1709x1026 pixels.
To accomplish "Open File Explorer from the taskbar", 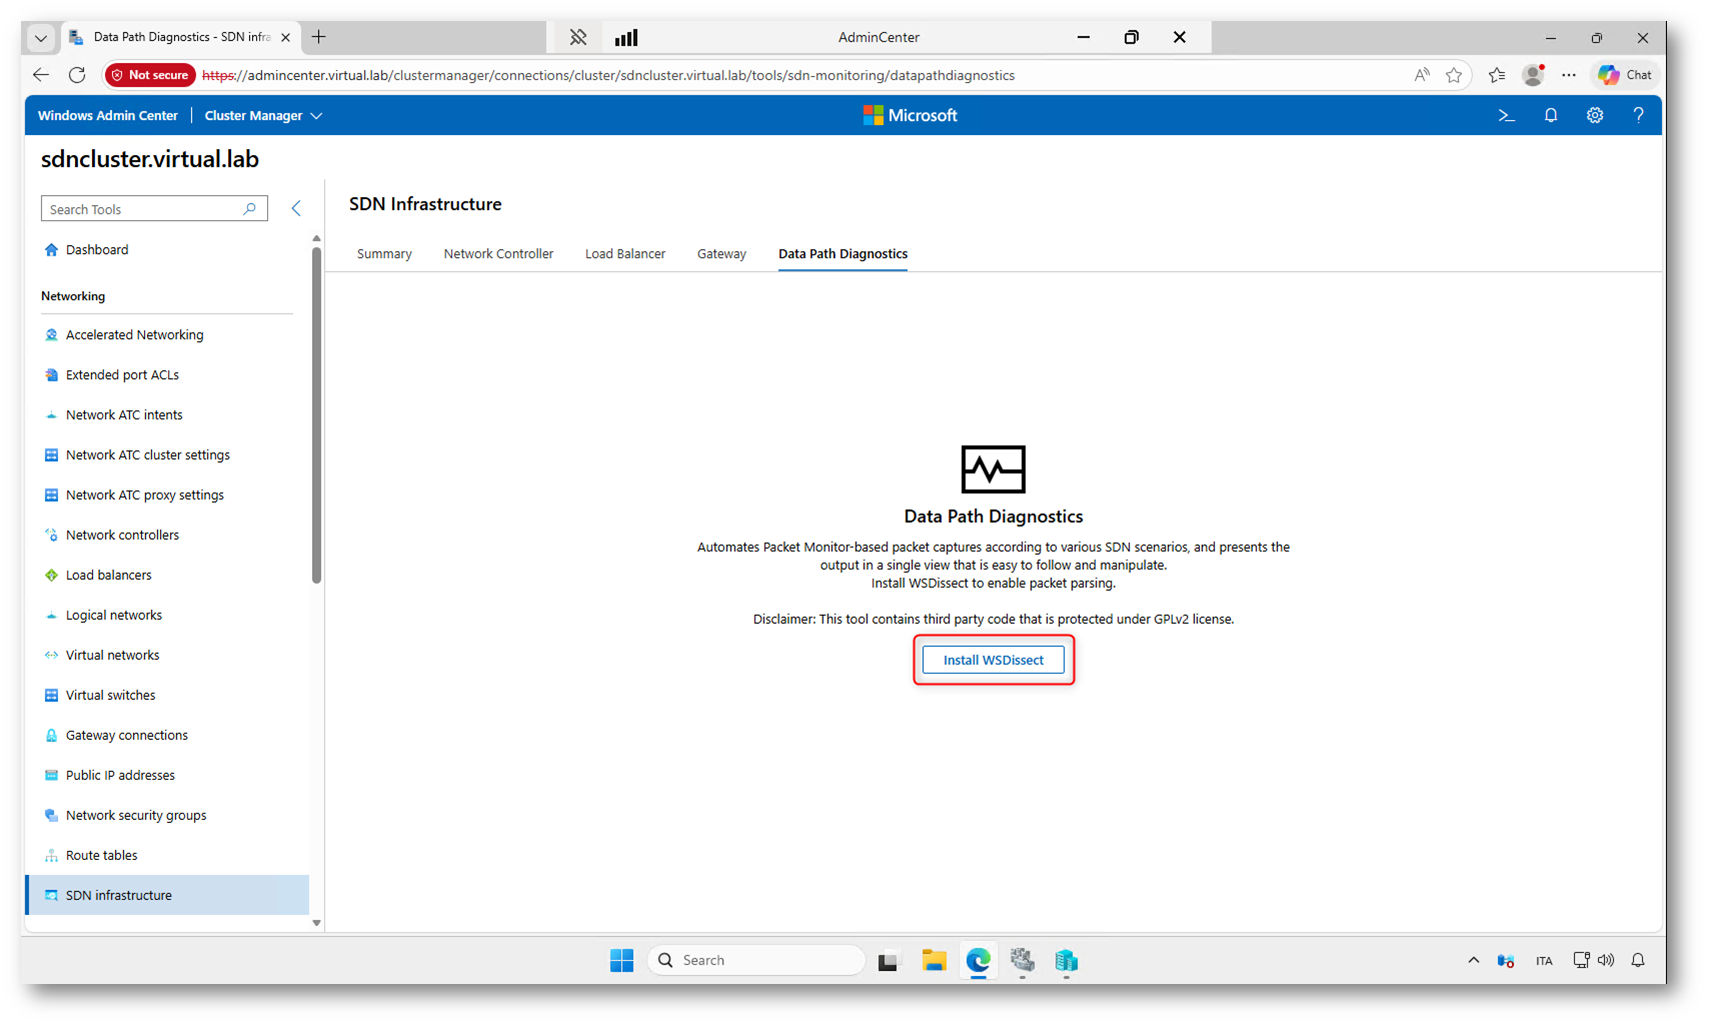I will pyautogui.click(x=933, y=960).
